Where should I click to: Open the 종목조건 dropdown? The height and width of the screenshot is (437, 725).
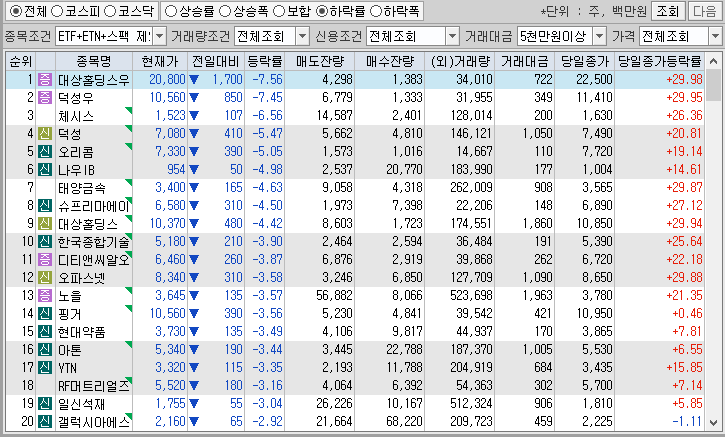click(159, 36)
